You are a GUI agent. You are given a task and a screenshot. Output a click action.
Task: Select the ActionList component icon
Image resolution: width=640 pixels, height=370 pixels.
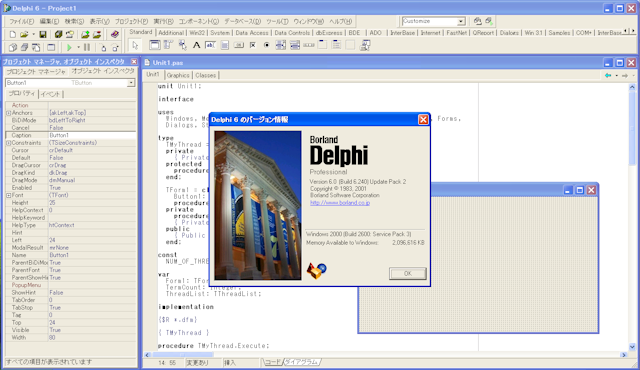(365, 45)
